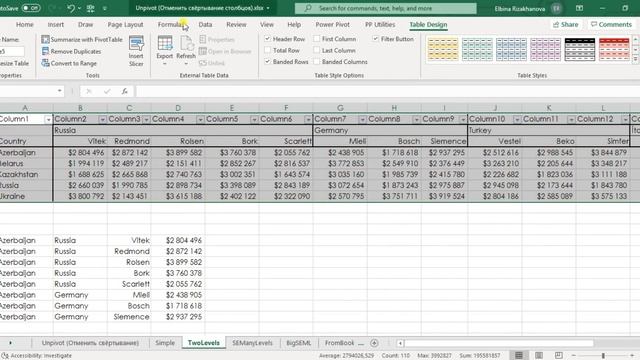The image size is (640, 360).
Task: Open the workbook file name dropdown
Action: click(268, 8)
